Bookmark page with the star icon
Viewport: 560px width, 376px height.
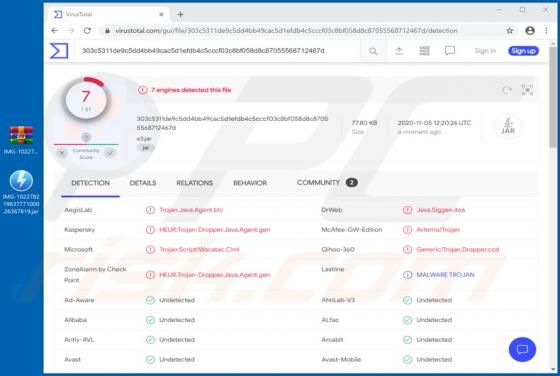510,31
